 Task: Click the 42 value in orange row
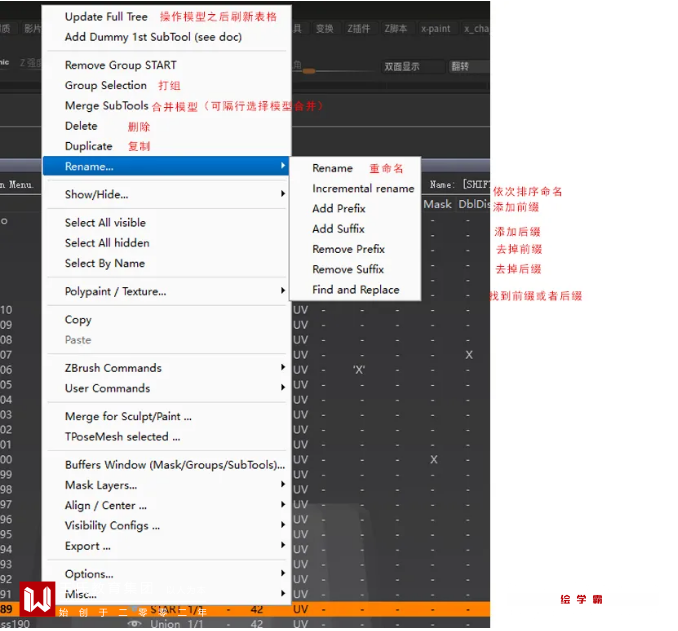coord(256,610)
